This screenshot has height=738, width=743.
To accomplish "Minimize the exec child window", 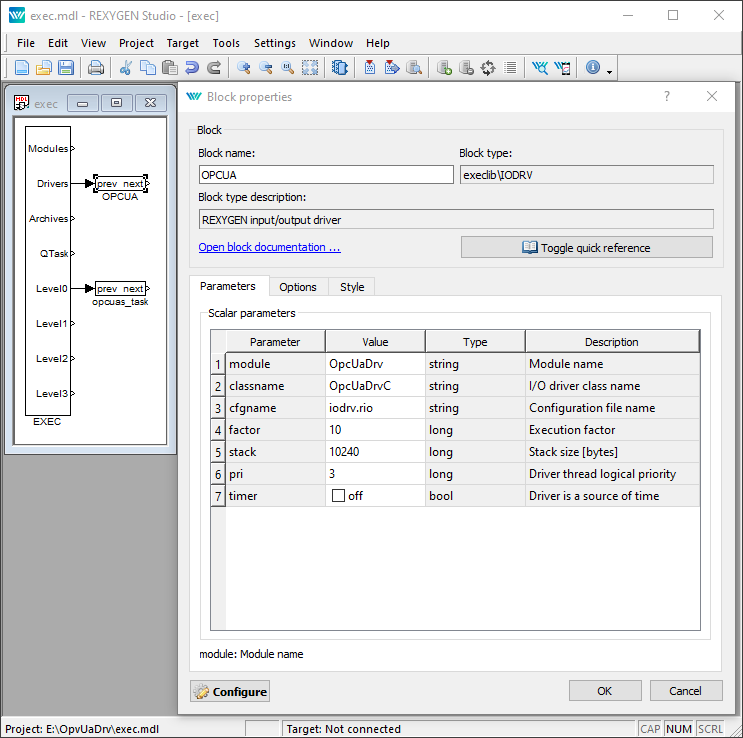I will 83,103.
